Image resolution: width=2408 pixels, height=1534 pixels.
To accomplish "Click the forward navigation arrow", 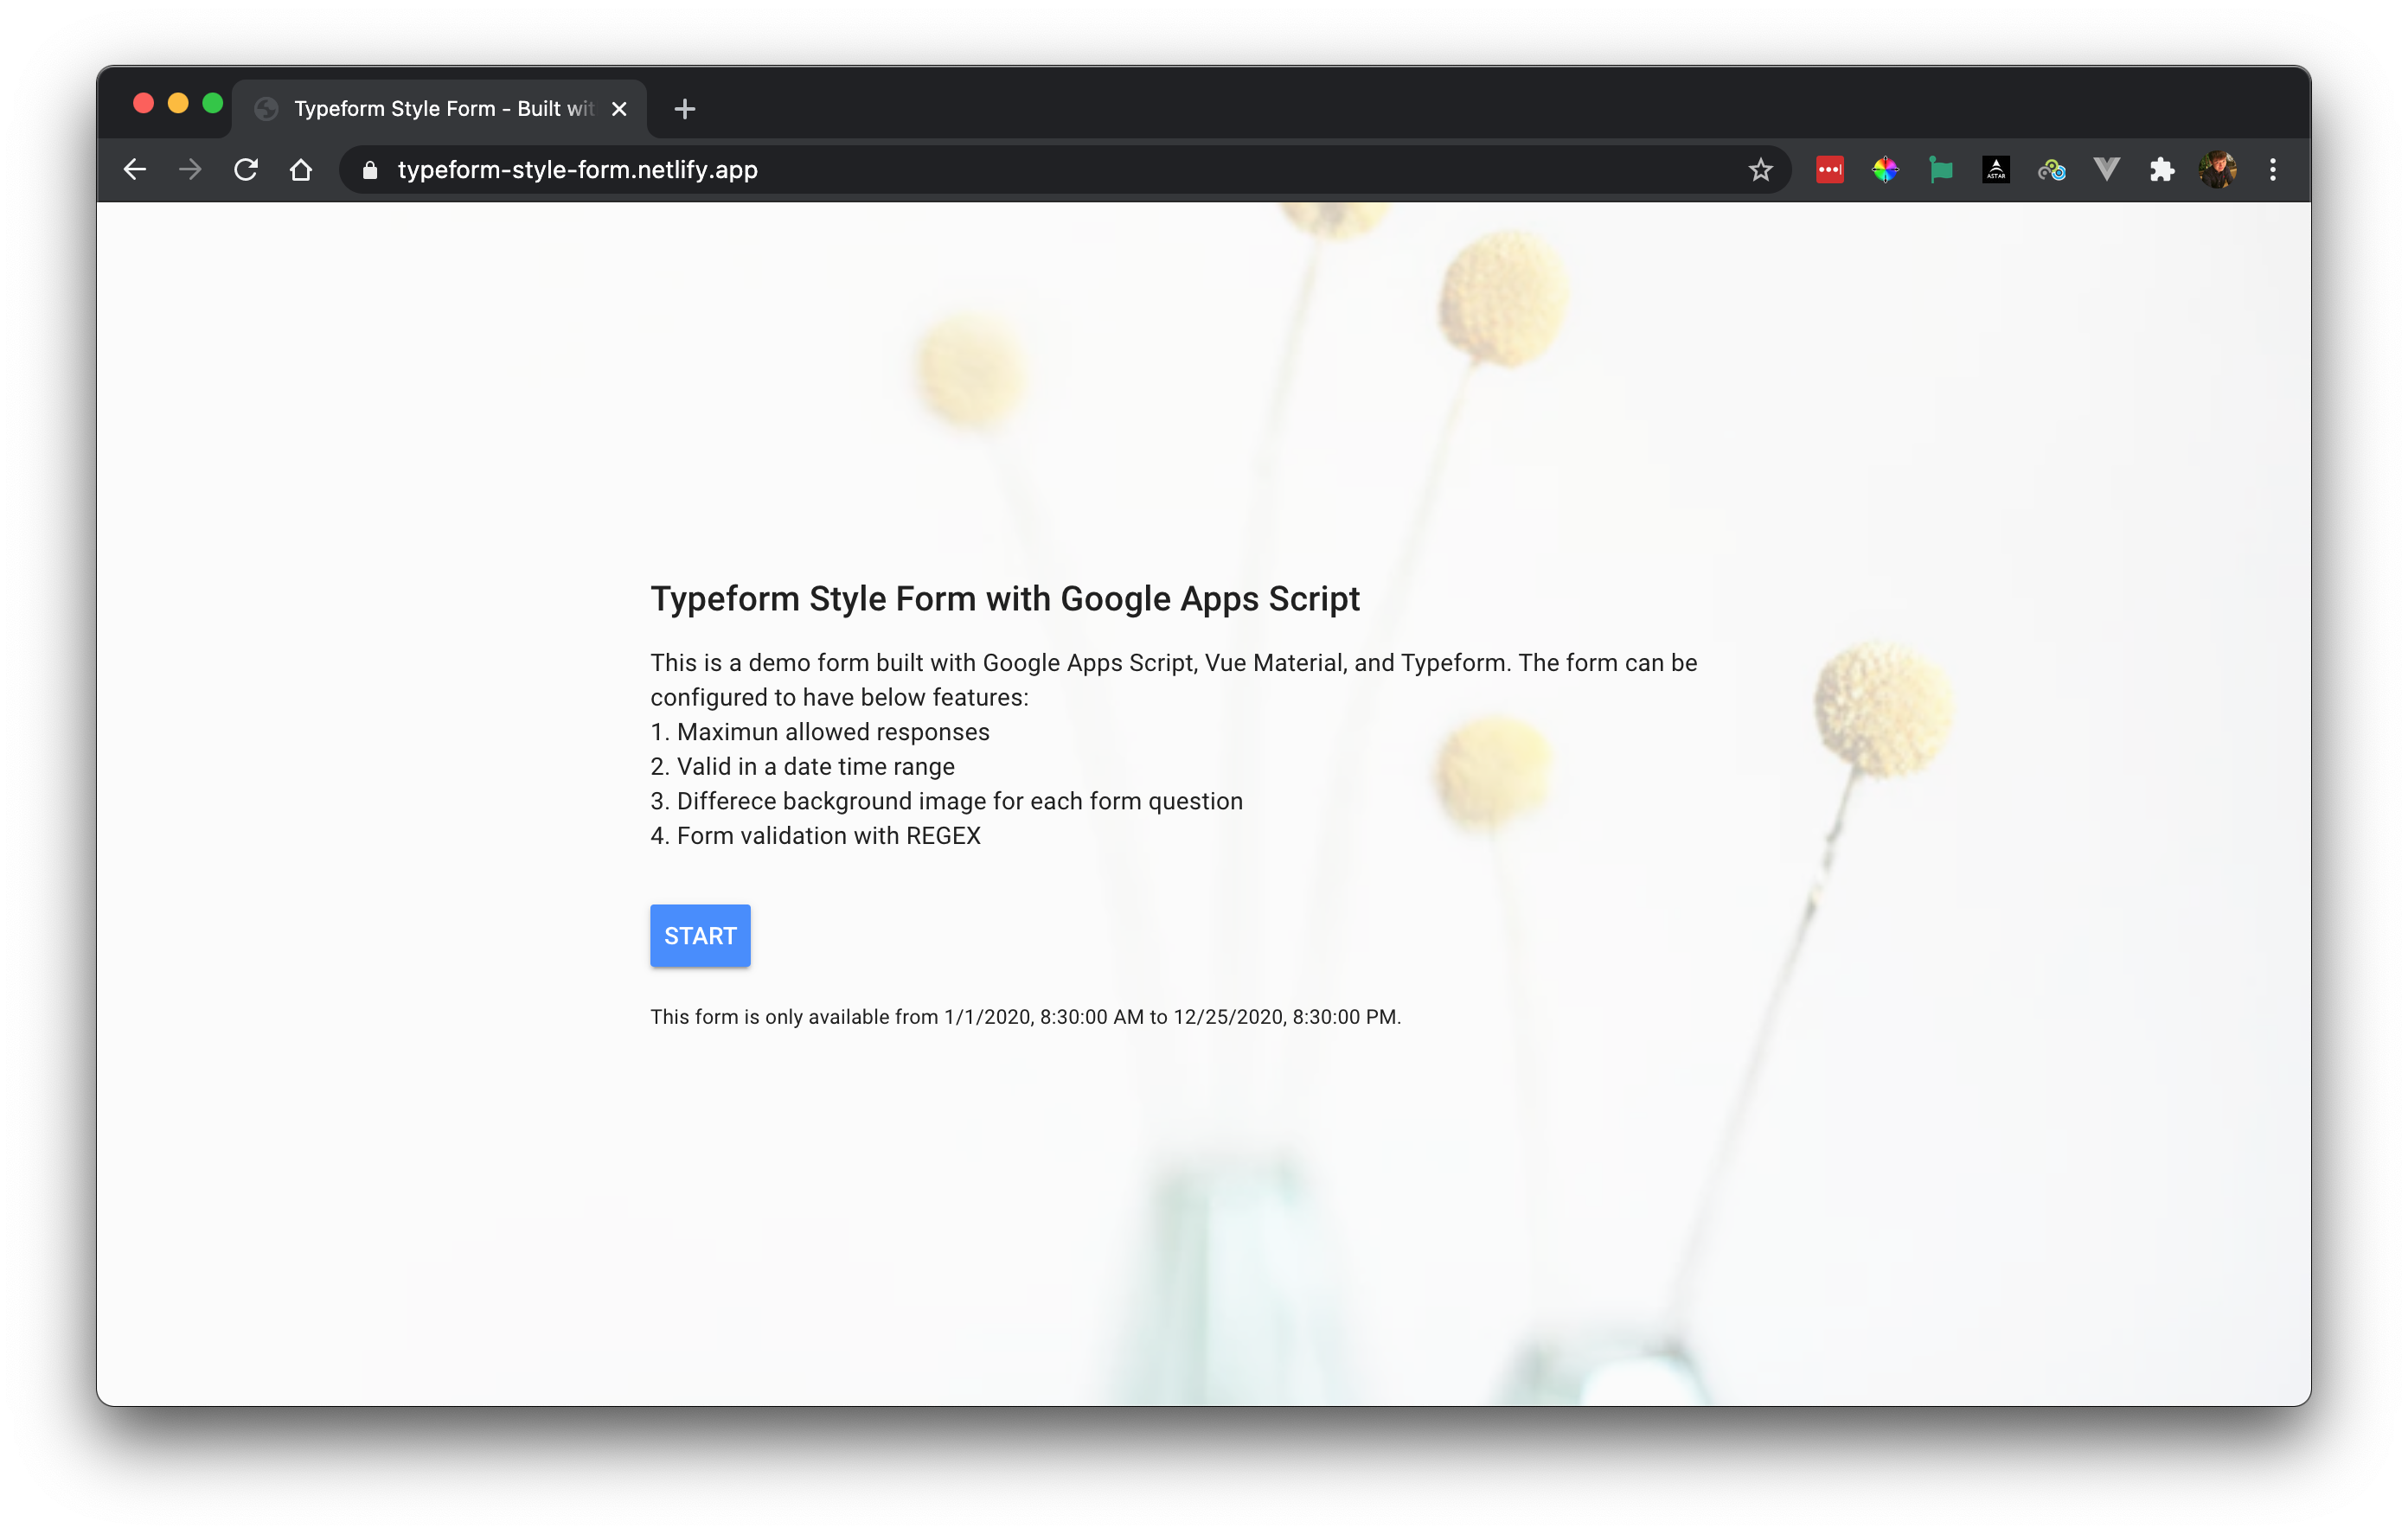I will point(190,170).
